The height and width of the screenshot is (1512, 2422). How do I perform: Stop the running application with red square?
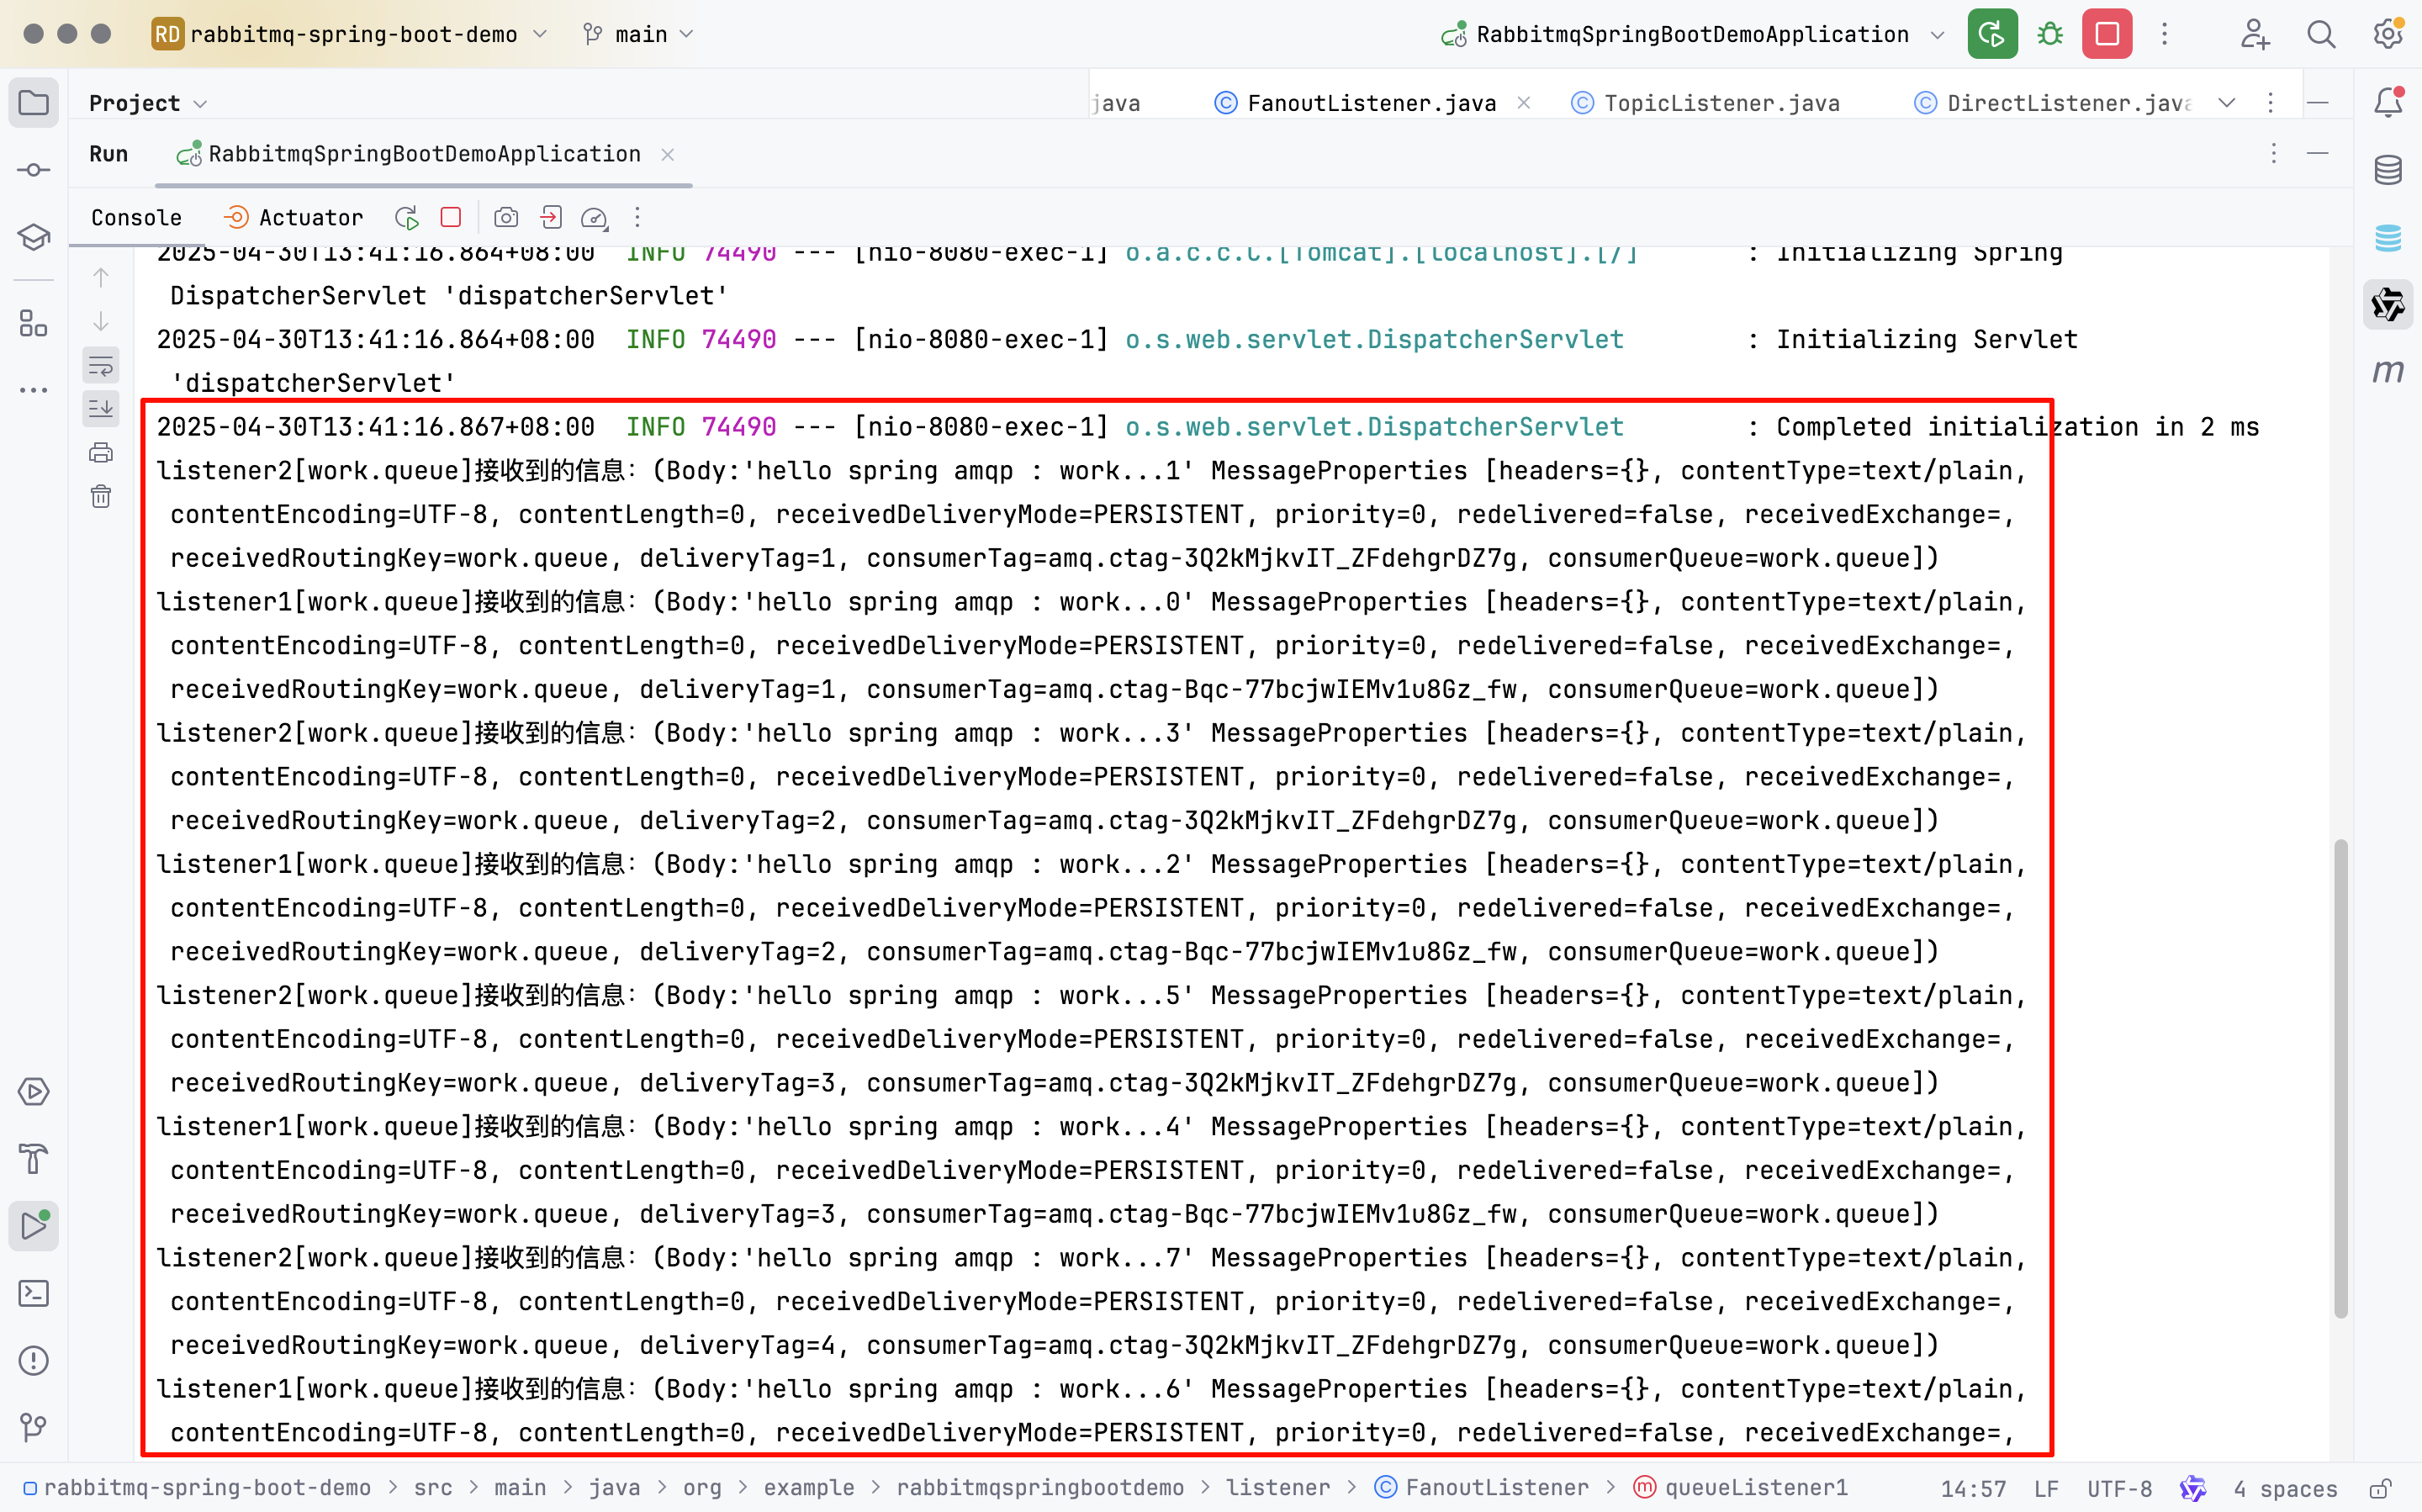2107,34
